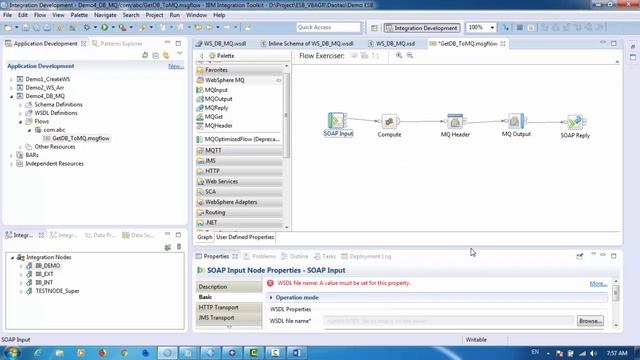Expand the IIB_DEMO integration node

[21, 266]
